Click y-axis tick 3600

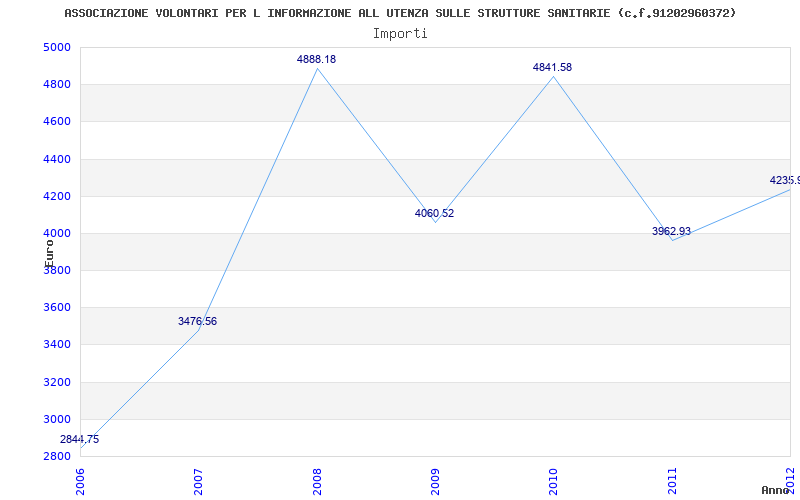click(56, 308)
